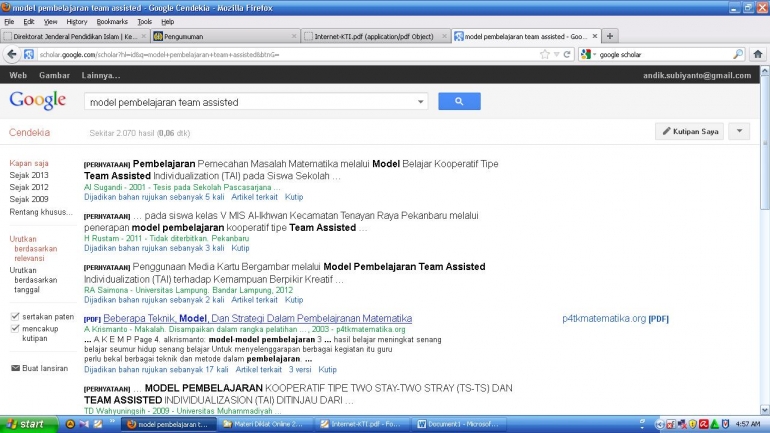
Task: Expand the search box advanced options arrow
Action: (421, 102)
